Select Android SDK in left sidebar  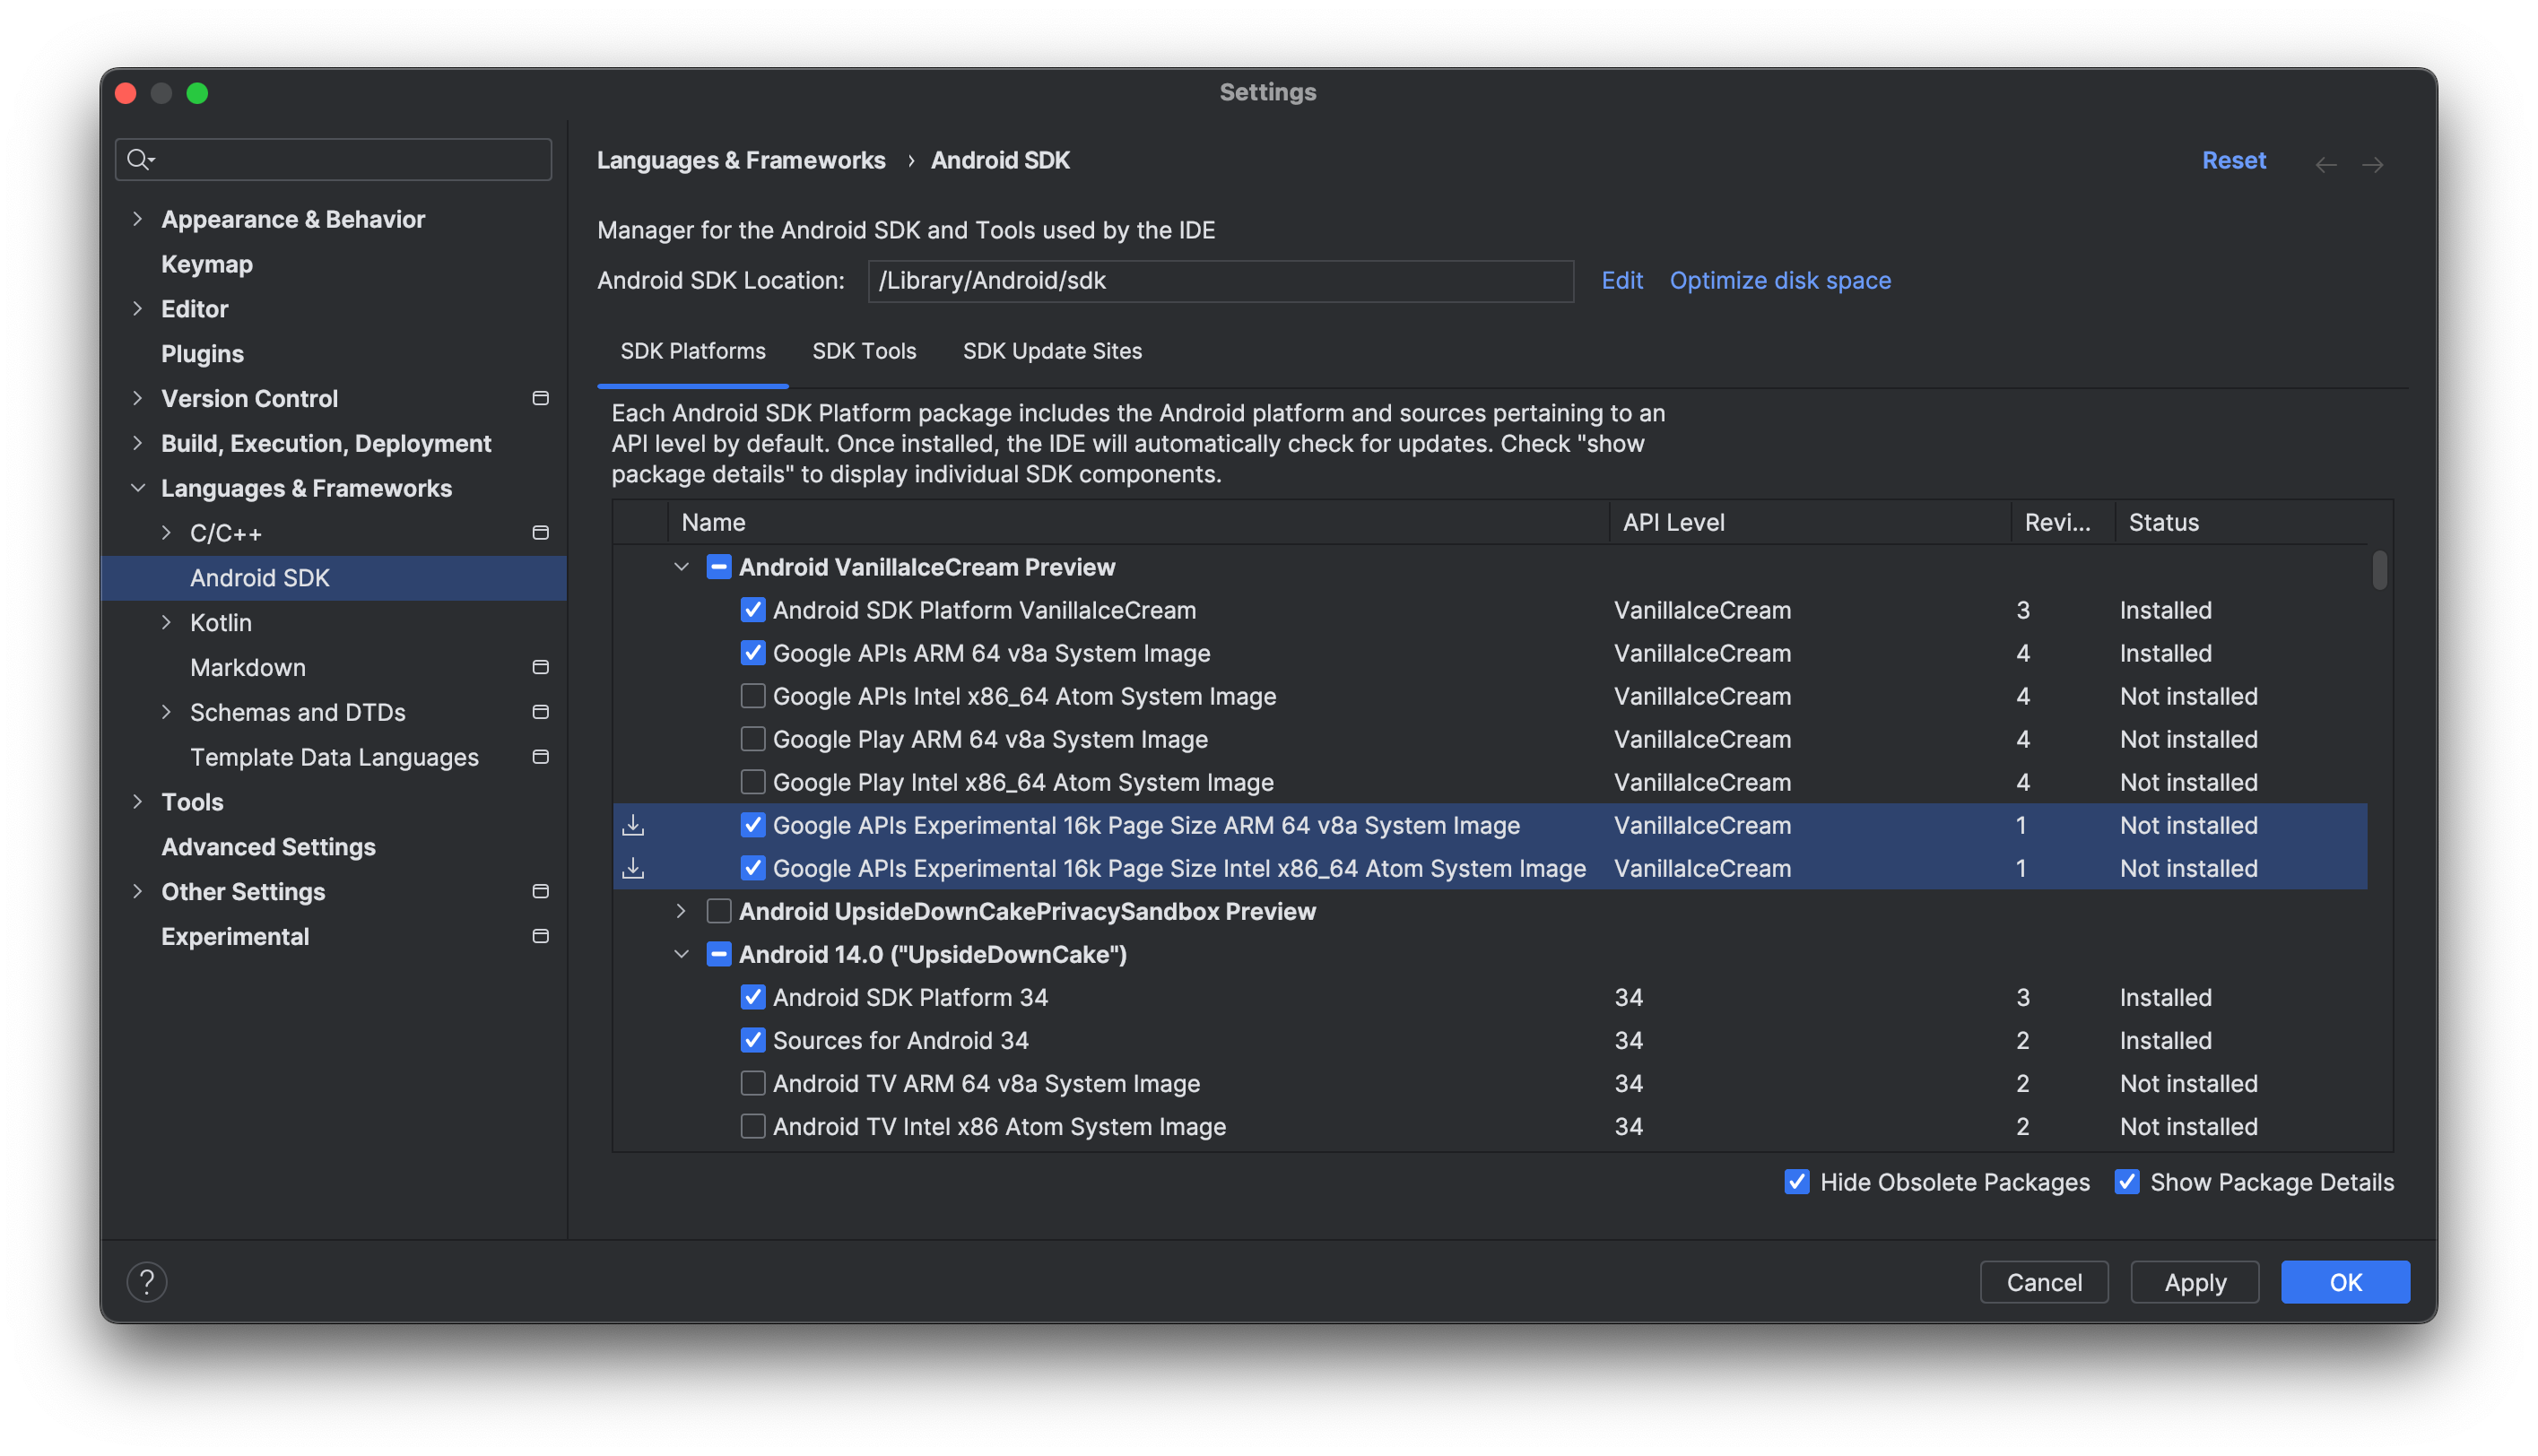tap(260, 576)
